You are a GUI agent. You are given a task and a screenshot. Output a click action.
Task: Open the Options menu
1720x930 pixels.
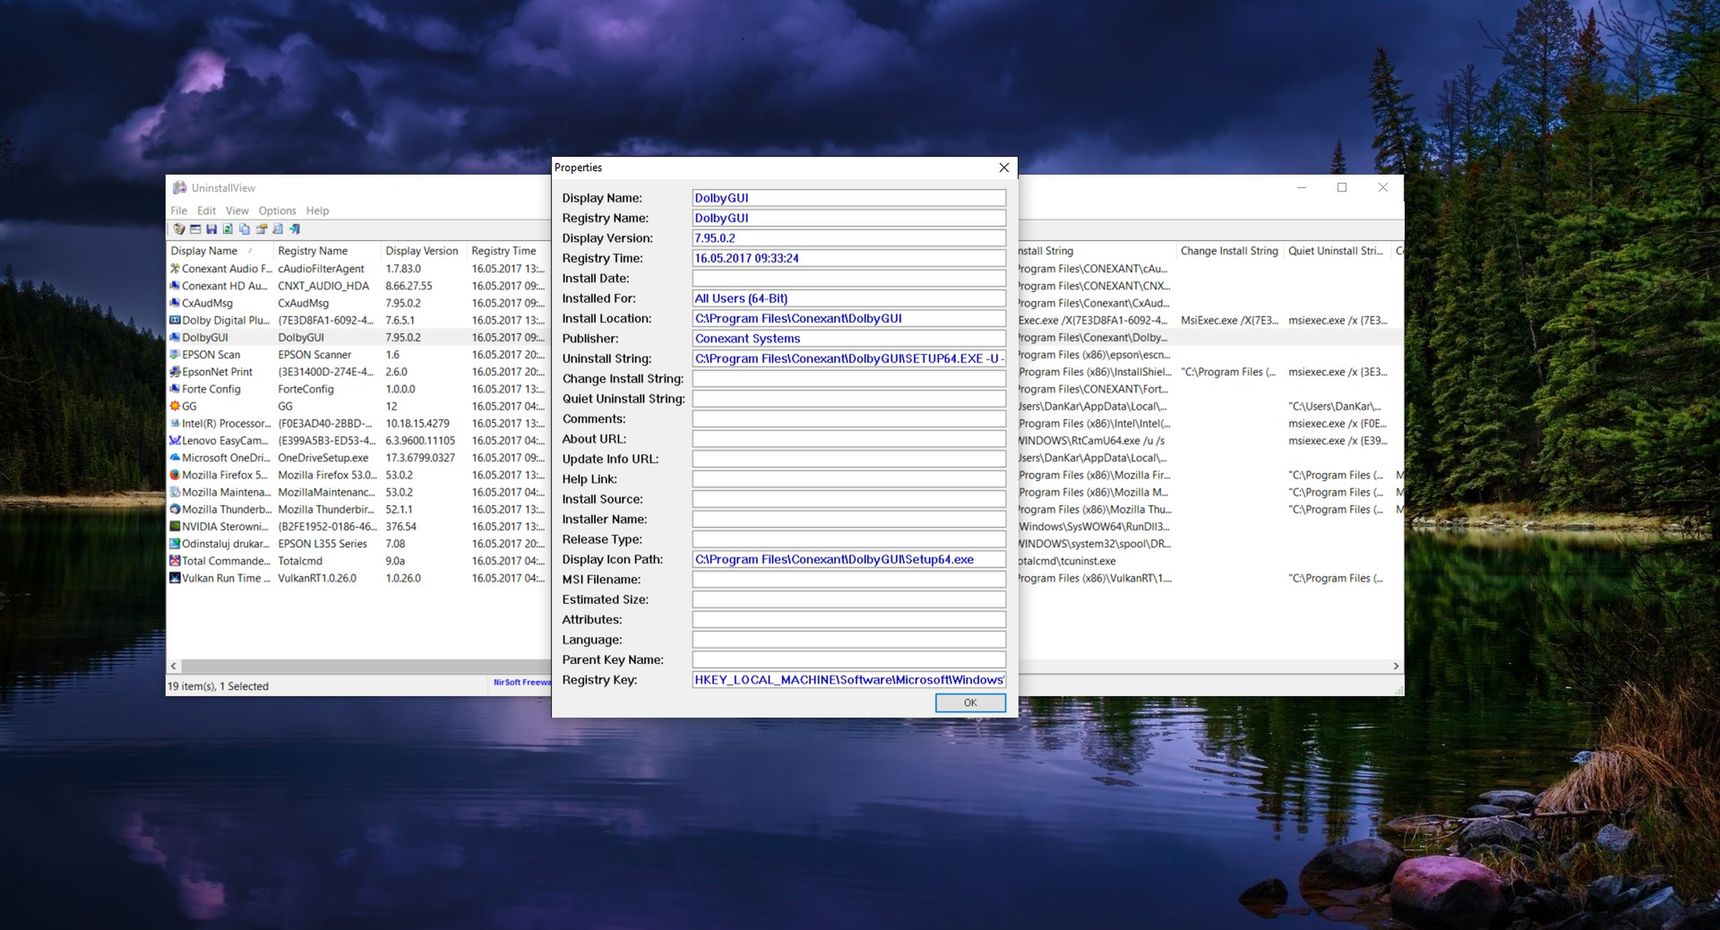point(277,211)
